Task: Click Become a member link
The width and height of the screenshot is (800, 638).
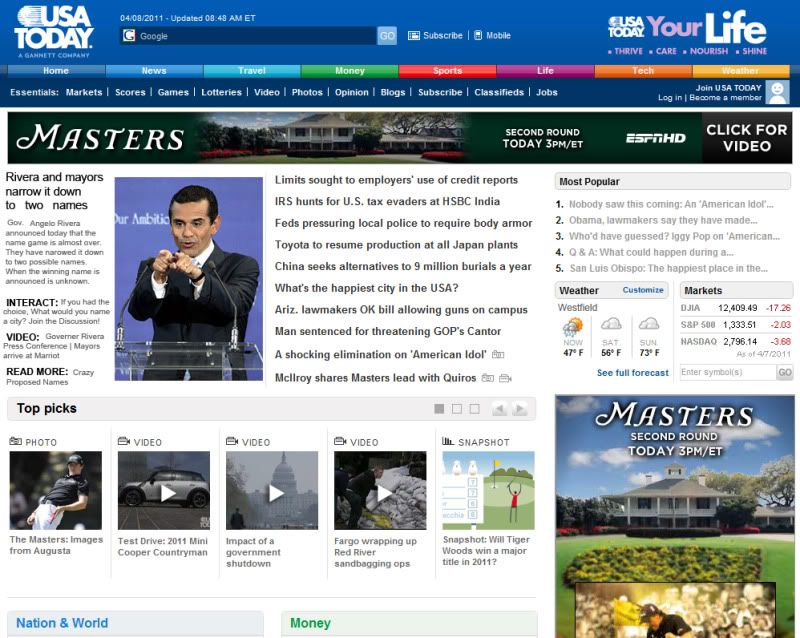Action: (x=725, y=97)
